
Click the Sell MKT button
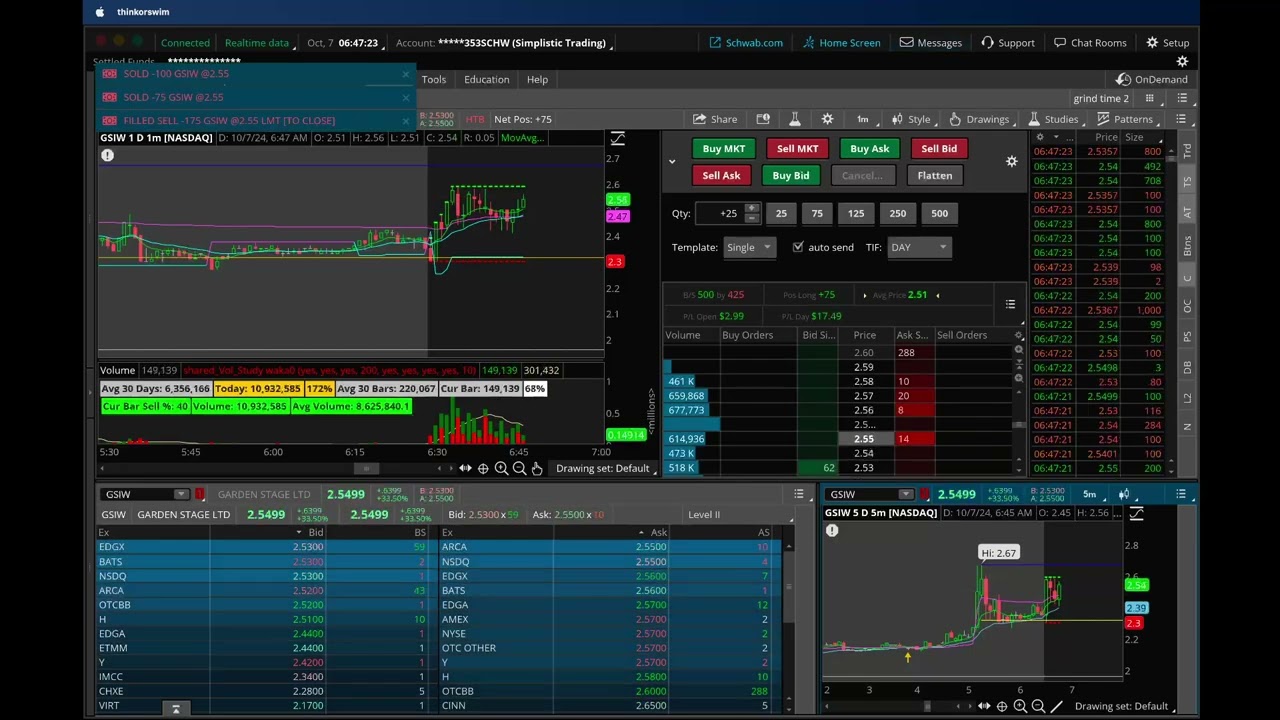click(798, 148)
